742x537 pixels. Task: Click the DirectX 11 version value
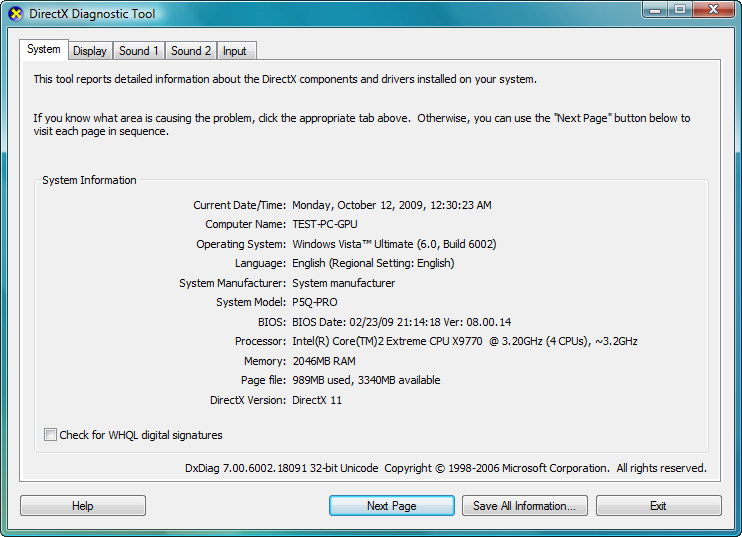(x=317, y=400)
